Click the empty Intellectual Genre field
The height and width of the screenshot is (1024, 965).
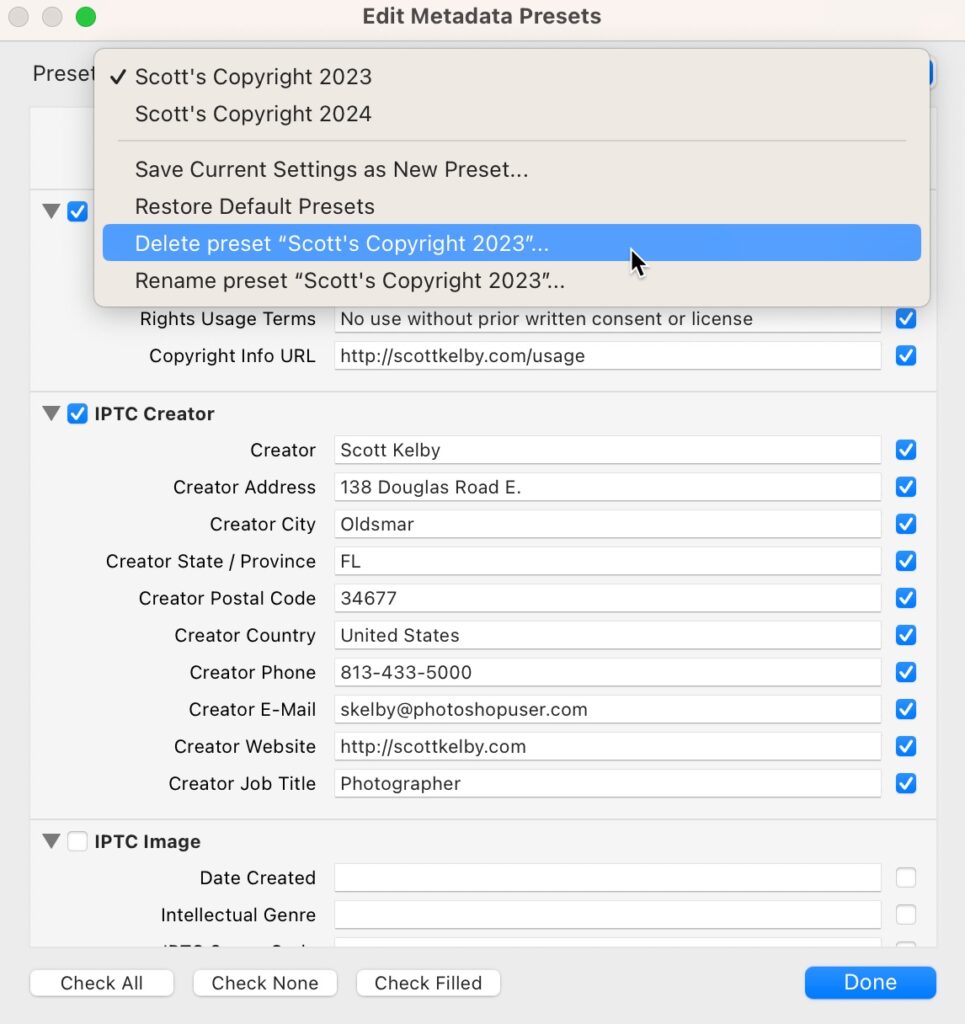(608, 915)
